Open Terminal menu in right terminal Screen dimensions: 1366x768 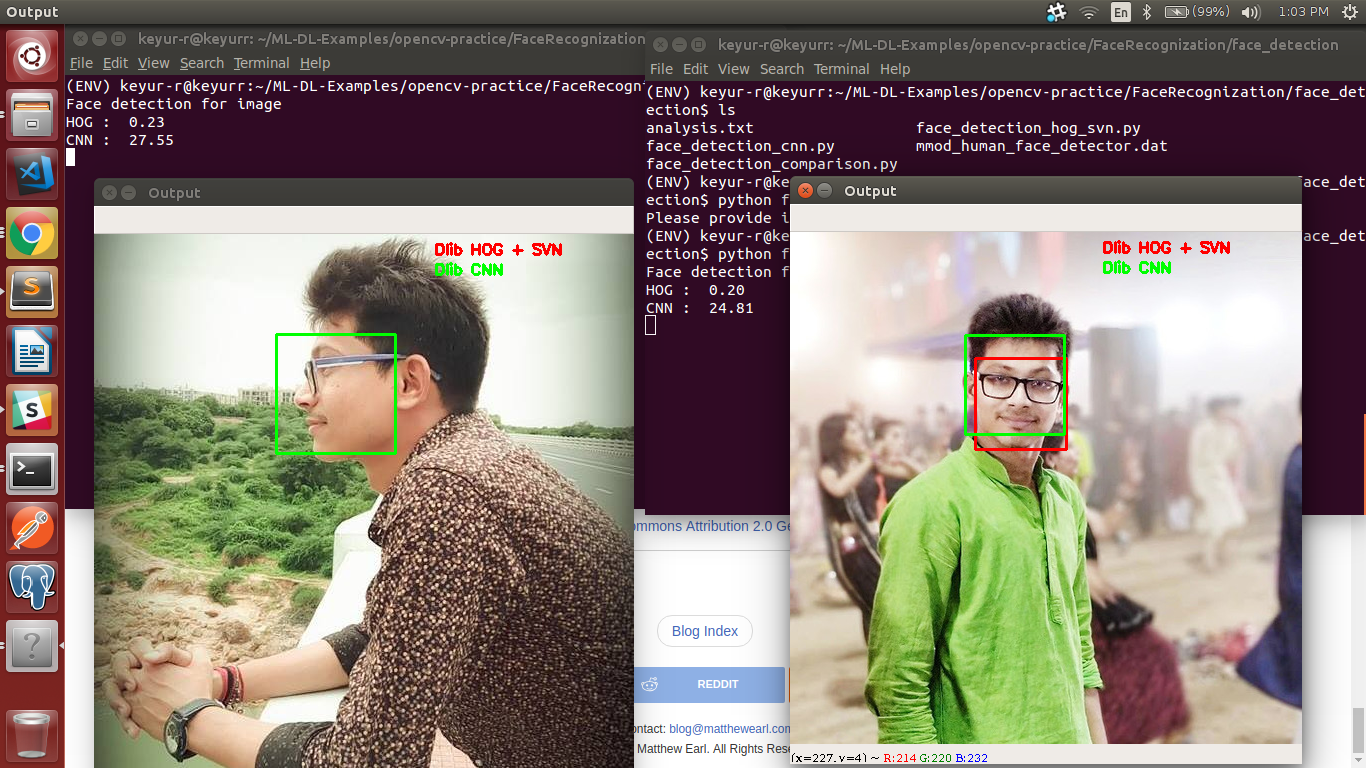pos(842,69)
